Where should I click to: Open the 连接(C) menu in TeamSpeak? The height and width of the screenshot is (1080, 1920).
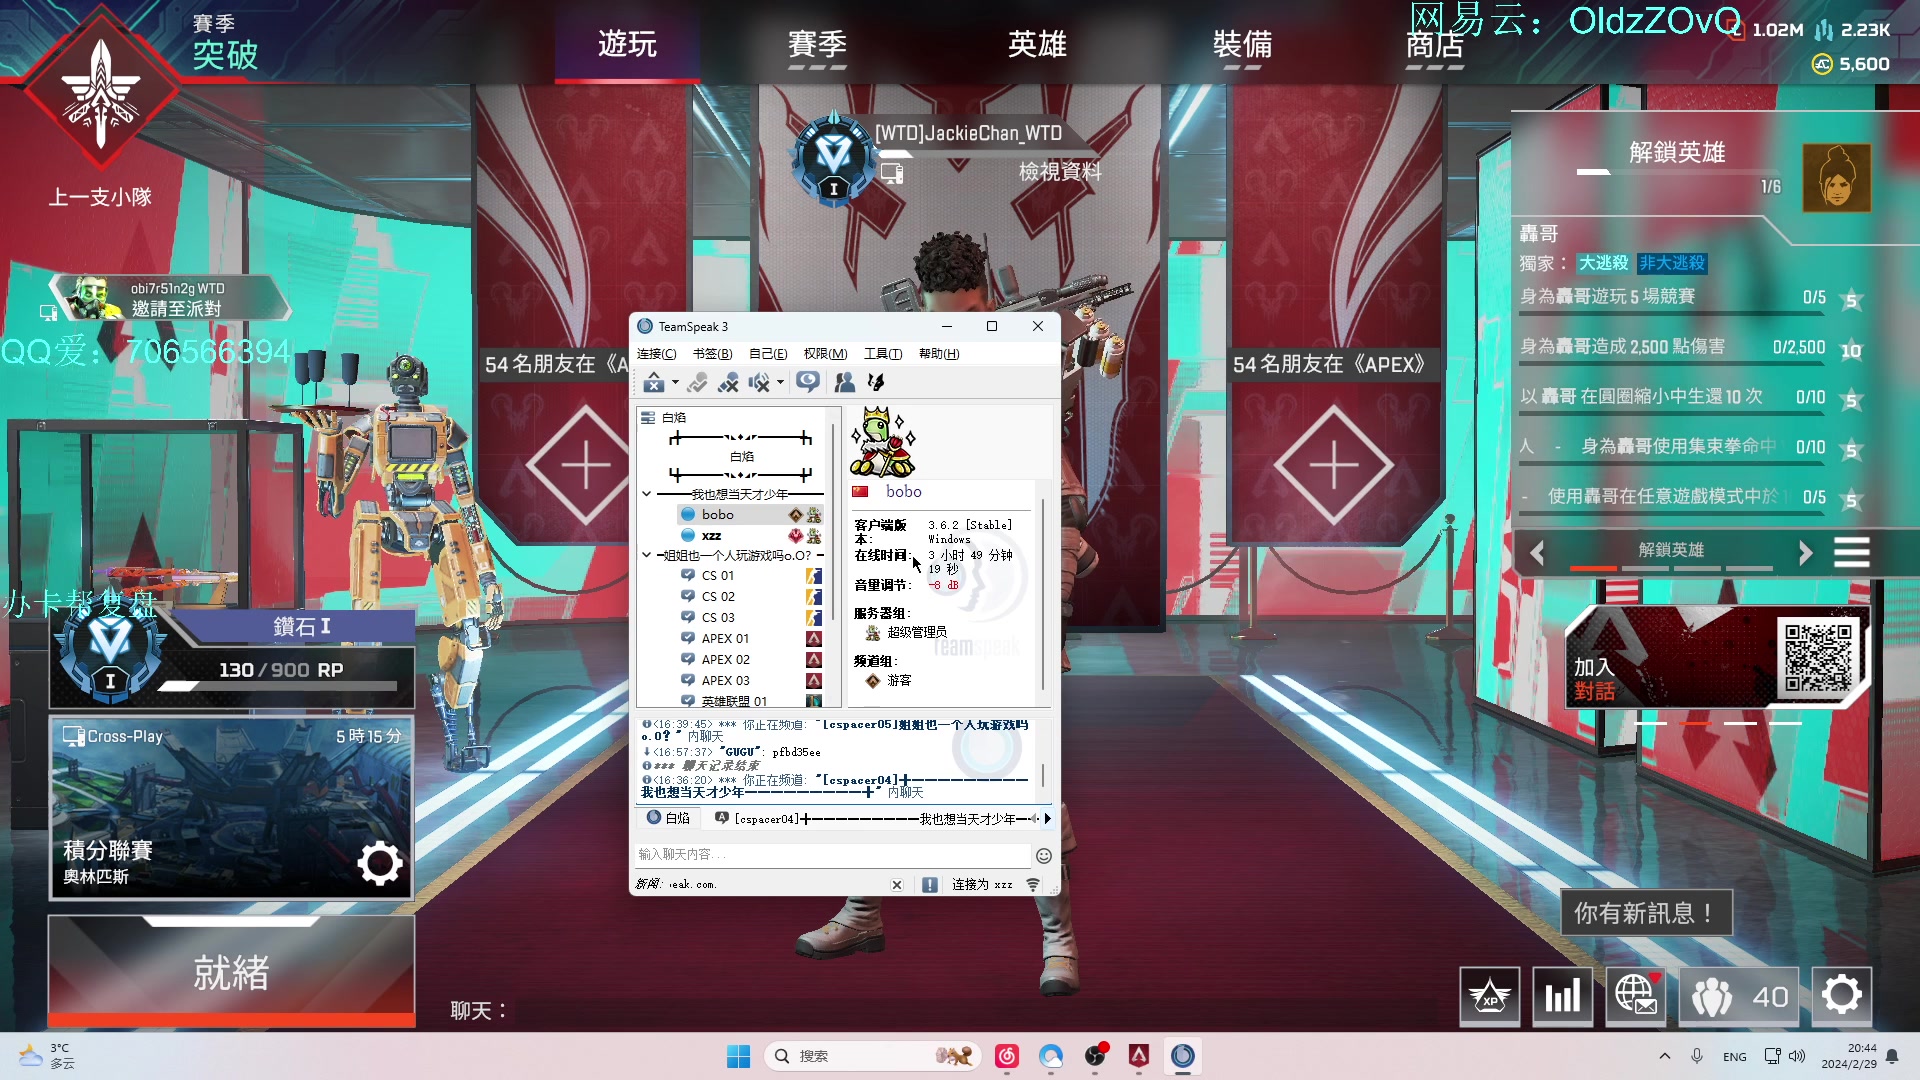pos(656,354)
